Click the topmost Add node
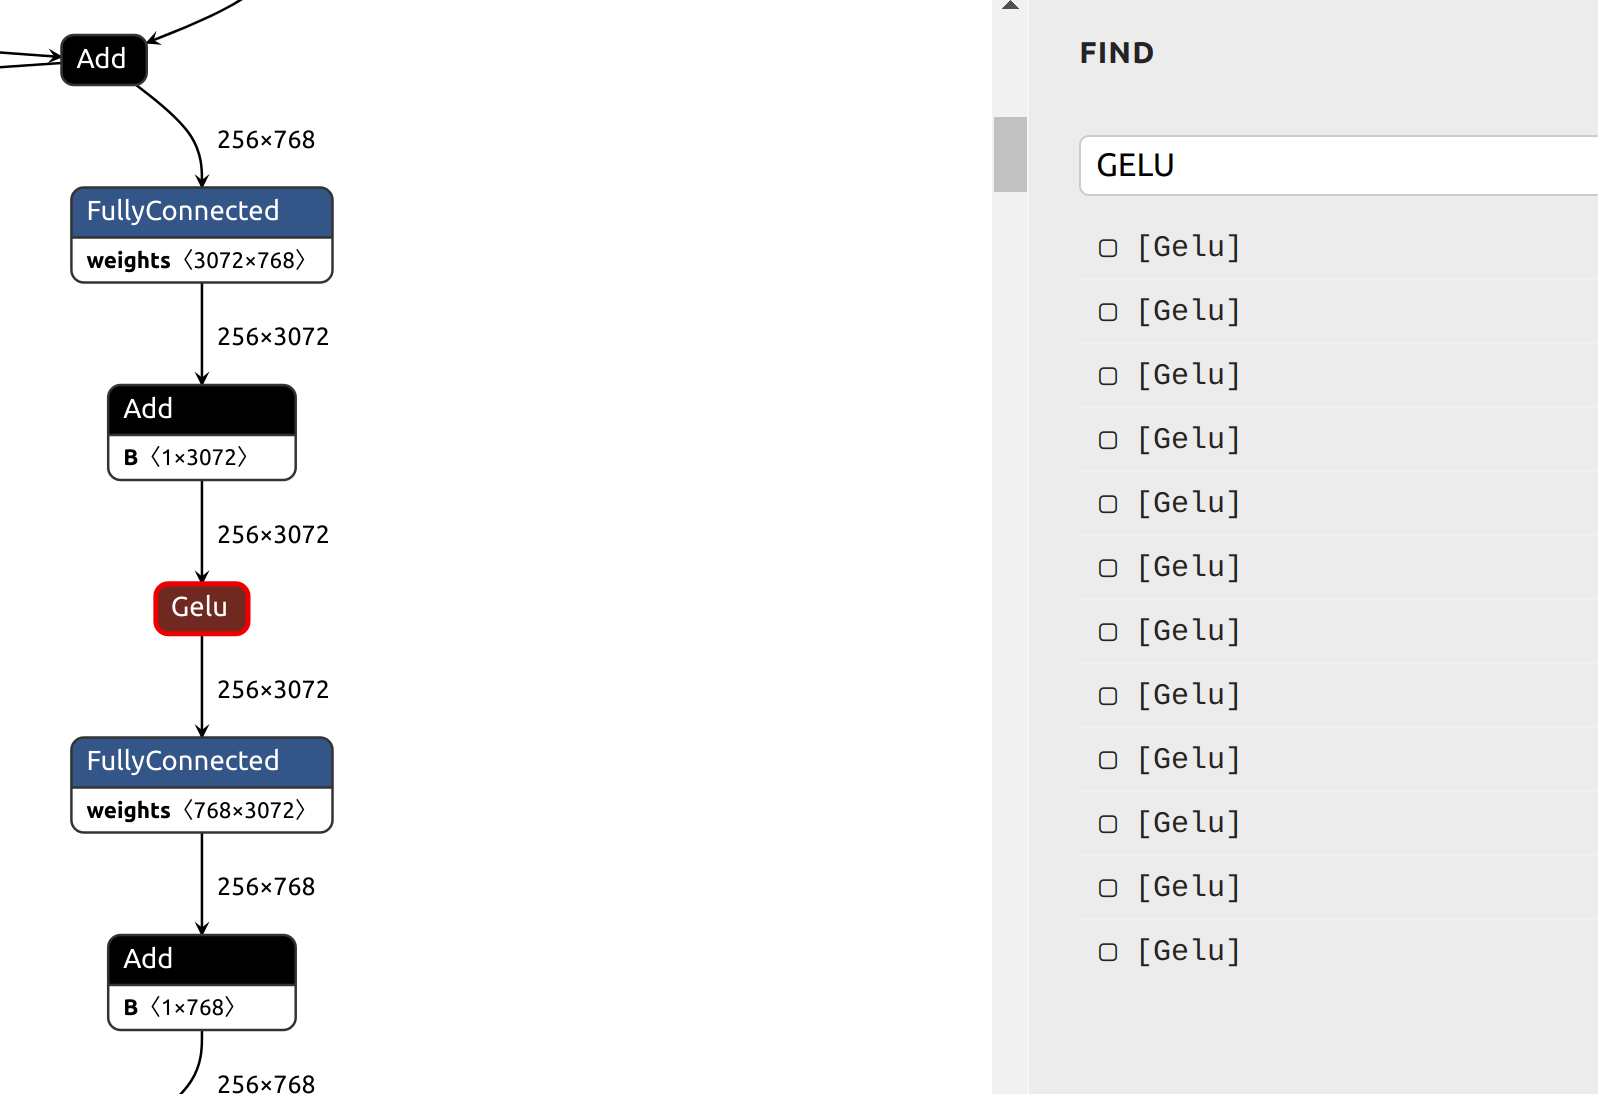Image resolution: width=1598 pixels, height=1094 pixels. 103,59
